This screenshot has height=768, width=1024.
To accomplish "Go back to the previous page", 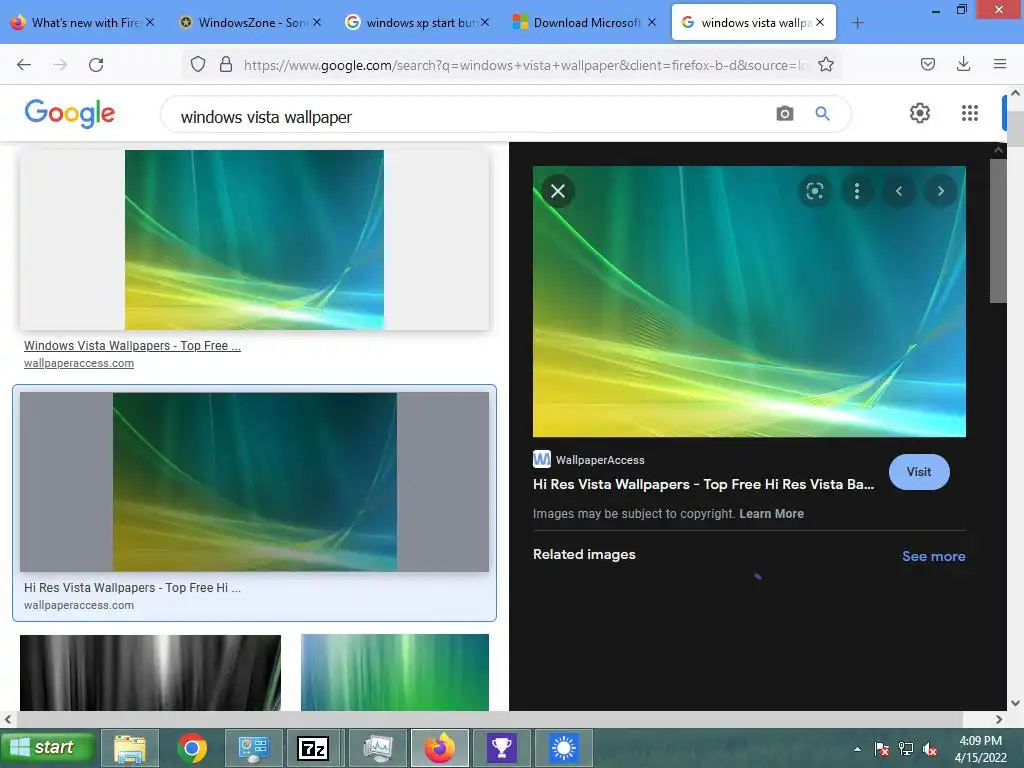I will pos(24,65).
